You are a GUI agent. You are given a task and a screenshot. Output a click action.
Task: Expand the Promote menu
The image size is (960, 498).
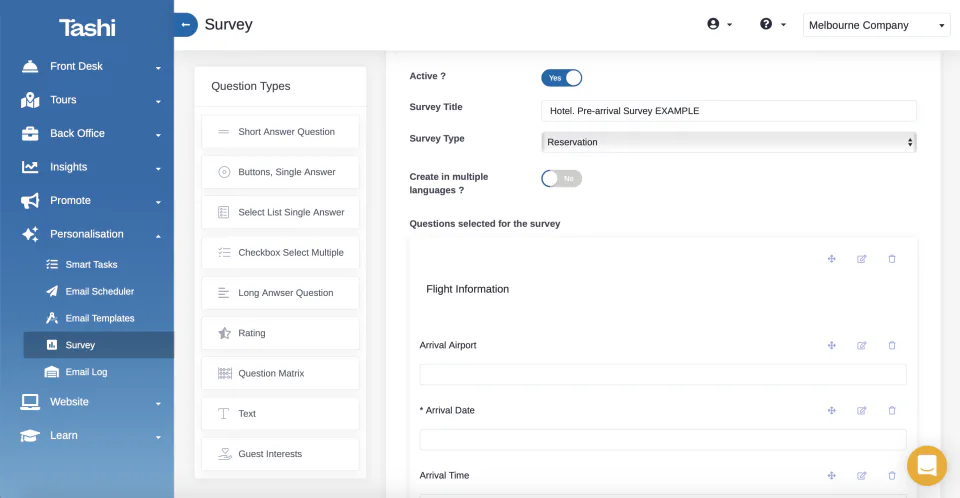(158, 202)
